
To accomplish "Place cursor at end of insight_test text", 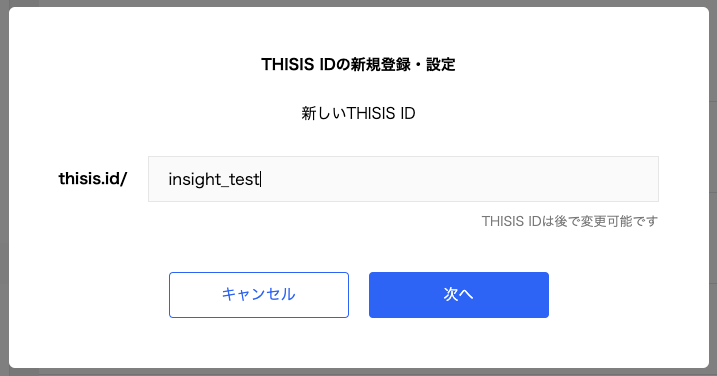I will coord(260,179).
